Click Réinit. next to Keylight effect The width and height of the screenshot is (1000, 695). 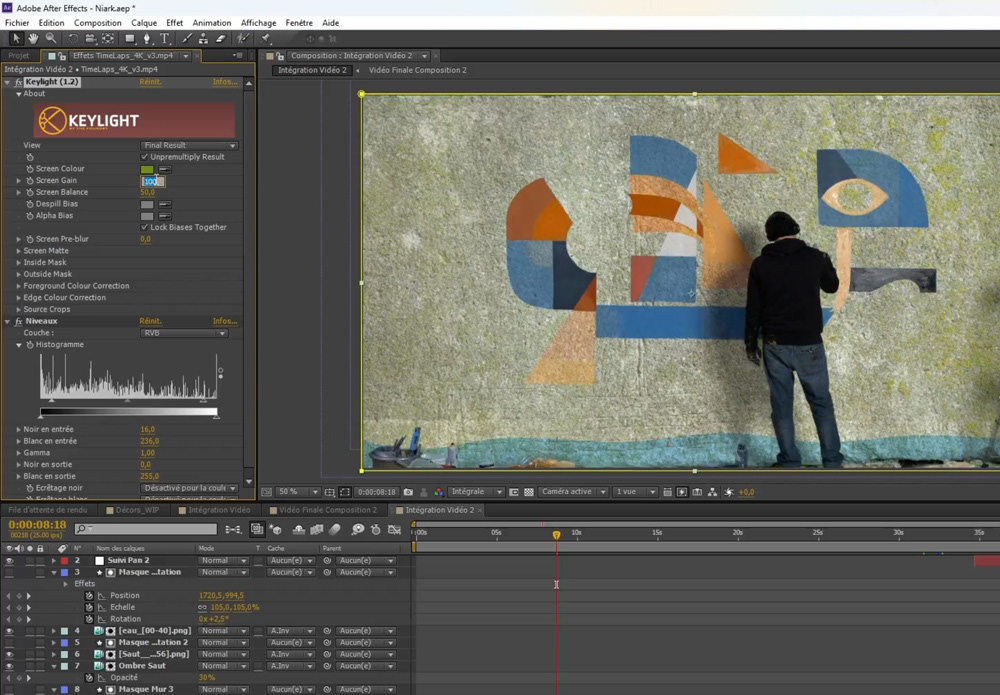150,82
